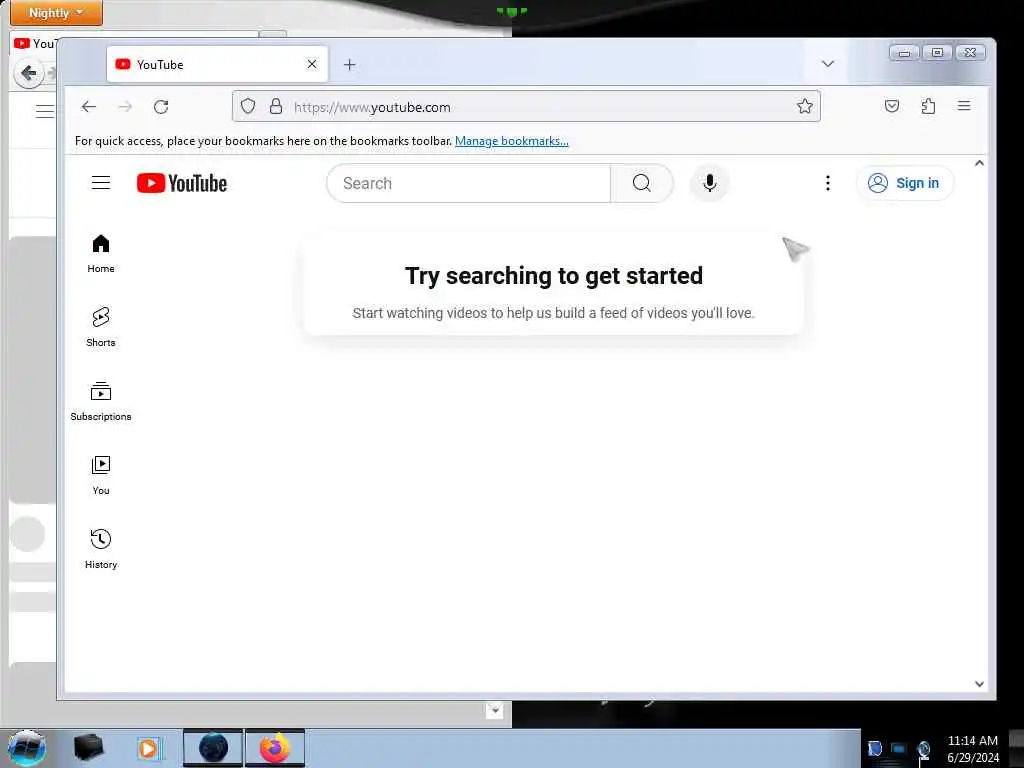
Task: Open the Nightly menu dropdown
Action: tap(56, 12)
